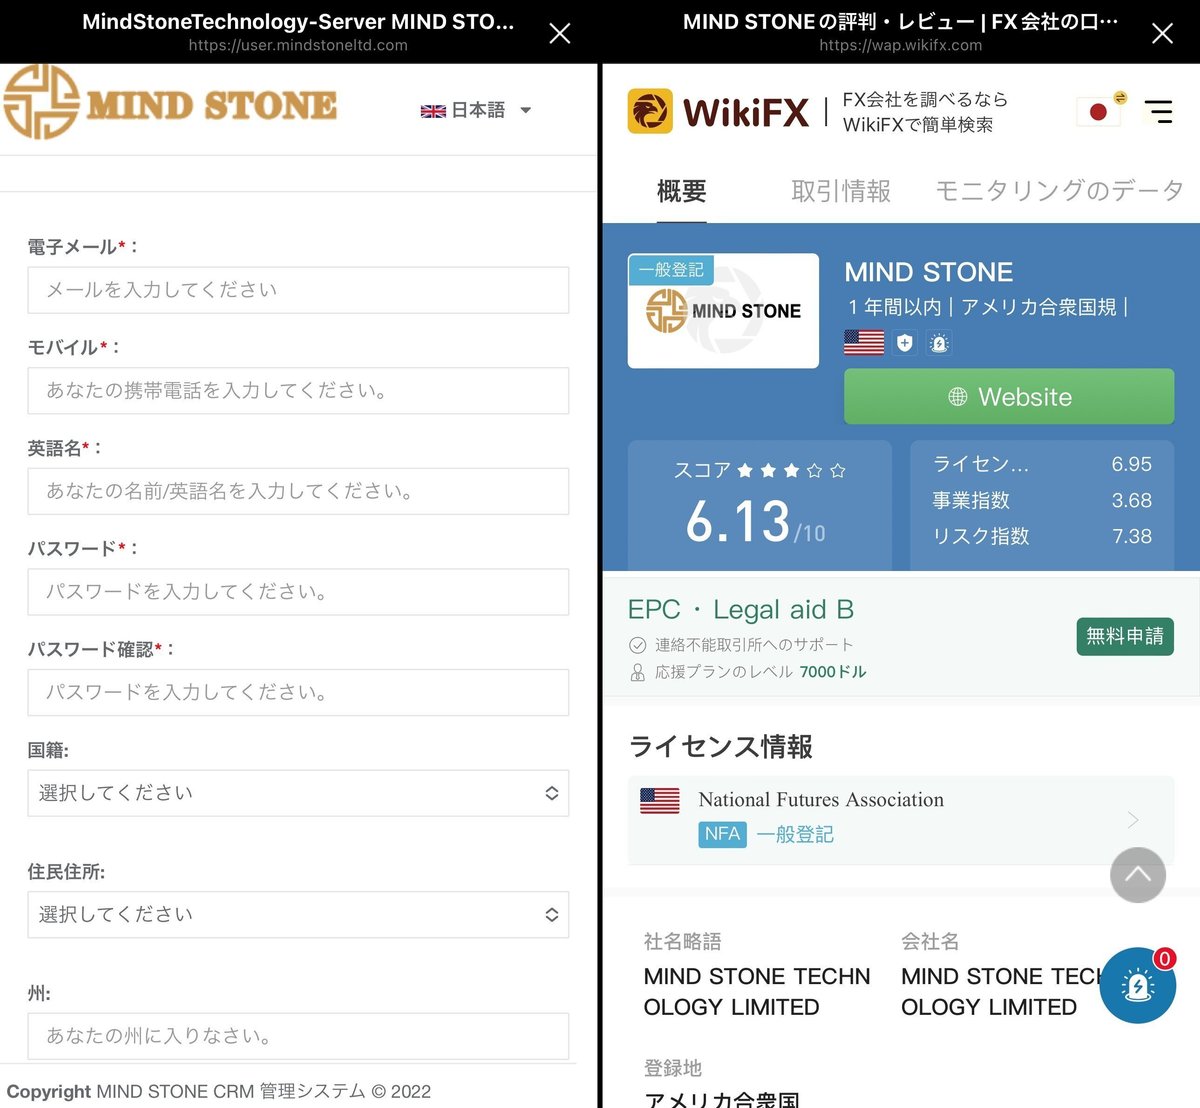Click the パスワード input field
1200x1108 pixels.
tap(298, 592)
